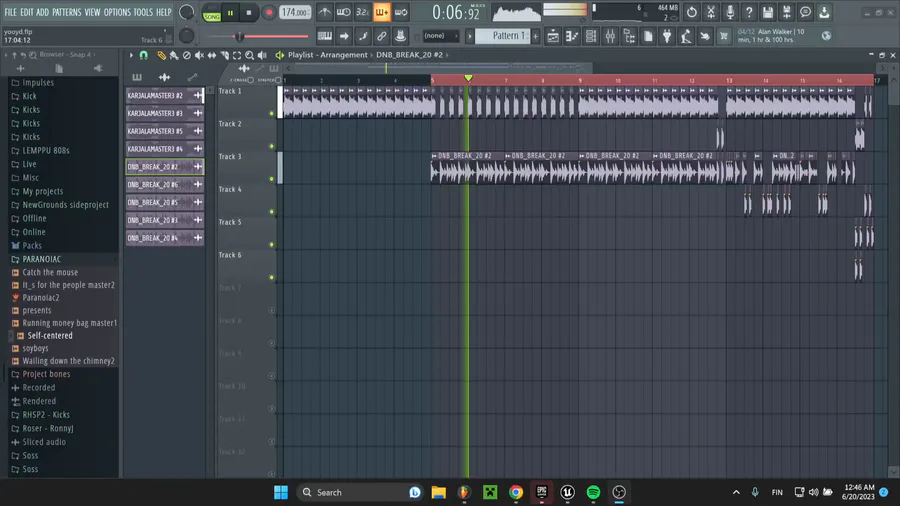Select the playlist Slice tool
The width and height of the screenshot is (900, 506).
(x=224, y=55)
